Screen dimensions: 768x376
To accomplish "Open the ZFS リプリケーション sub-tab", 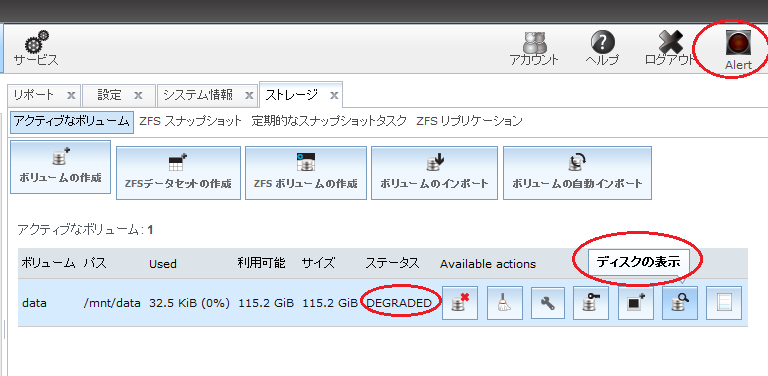I will (x=469, y=121).
